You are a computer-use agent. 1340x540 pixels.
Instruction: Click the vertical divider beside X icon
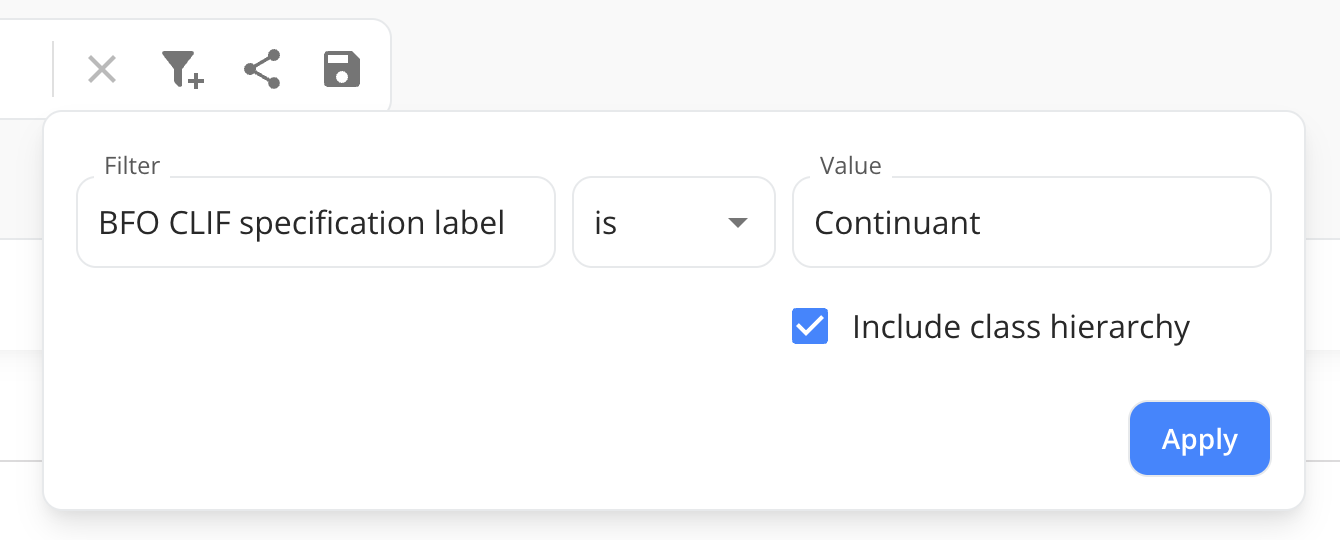tap(53, 70)
